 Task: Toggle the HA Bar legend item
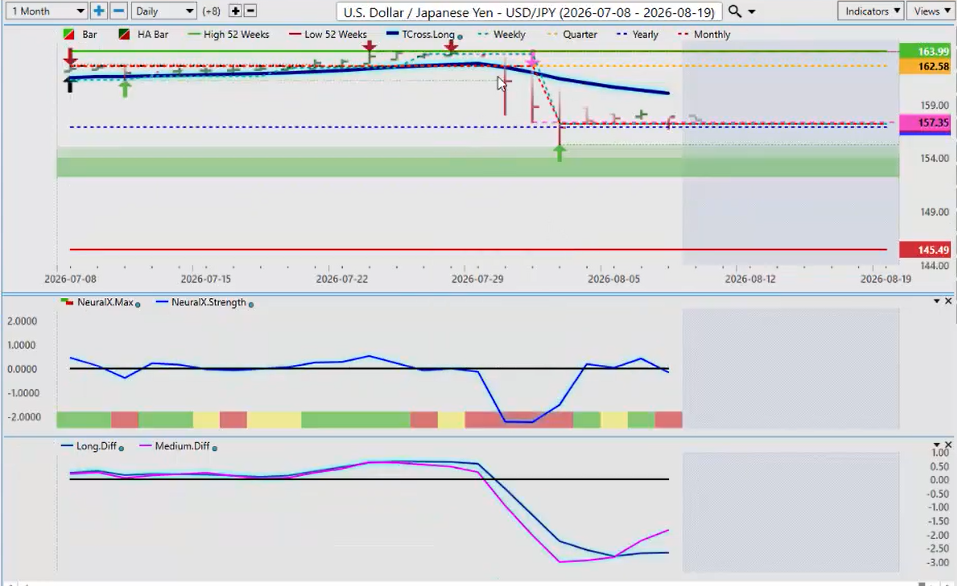point(143,34)
